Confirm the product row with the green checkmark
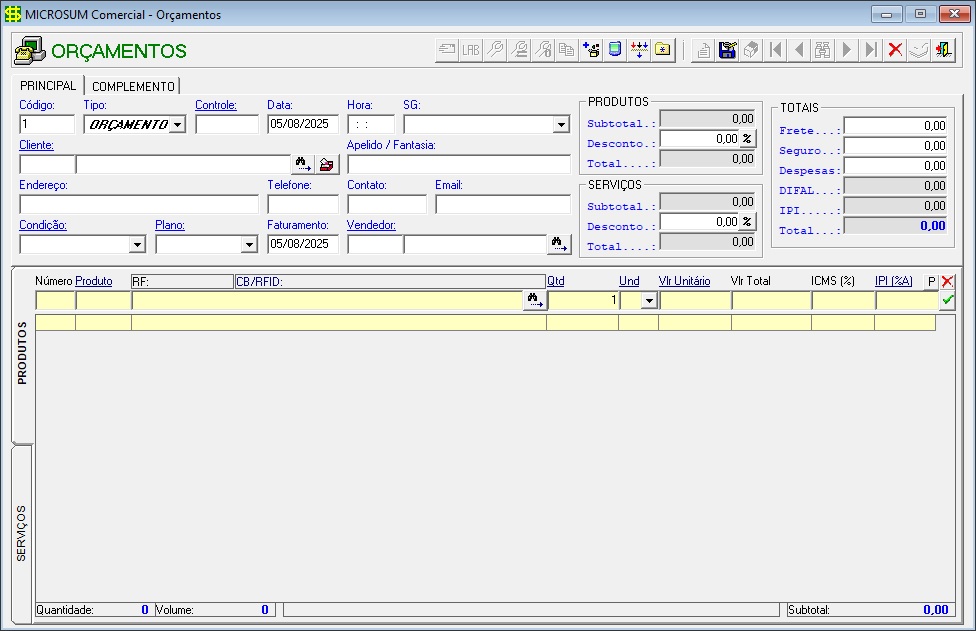 point(947,300)
